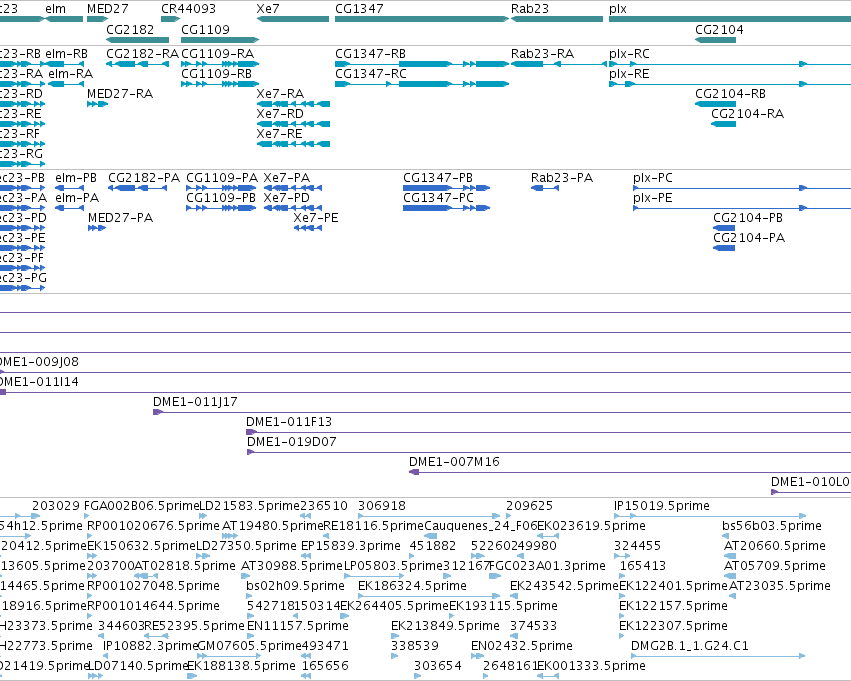
Task: Select transcript CG2104-RB
Action: coord(715,104)
